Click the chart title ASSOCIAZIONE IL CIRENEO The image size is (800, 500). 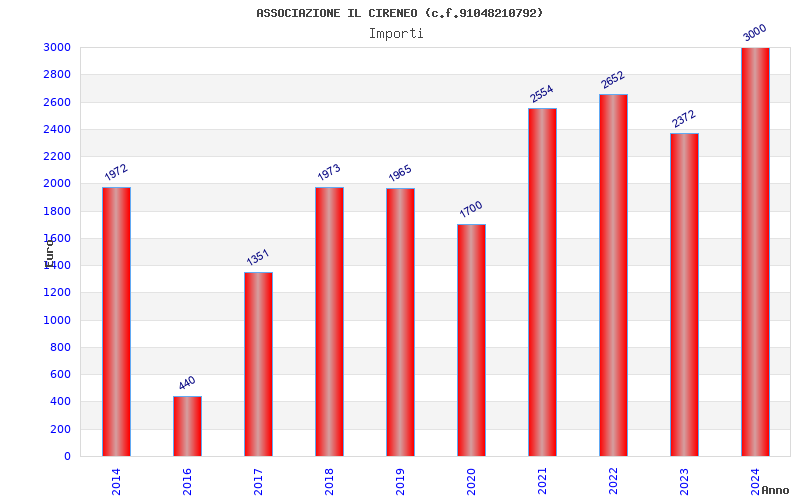click(x=399, y=13)
